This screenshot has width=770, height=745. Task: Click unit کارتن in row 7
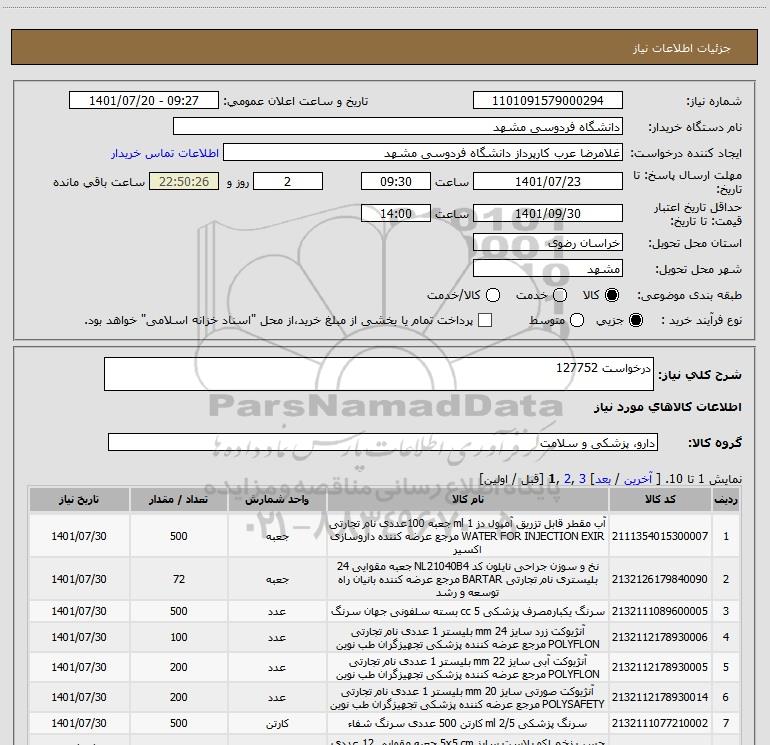(x=277, y=723)
